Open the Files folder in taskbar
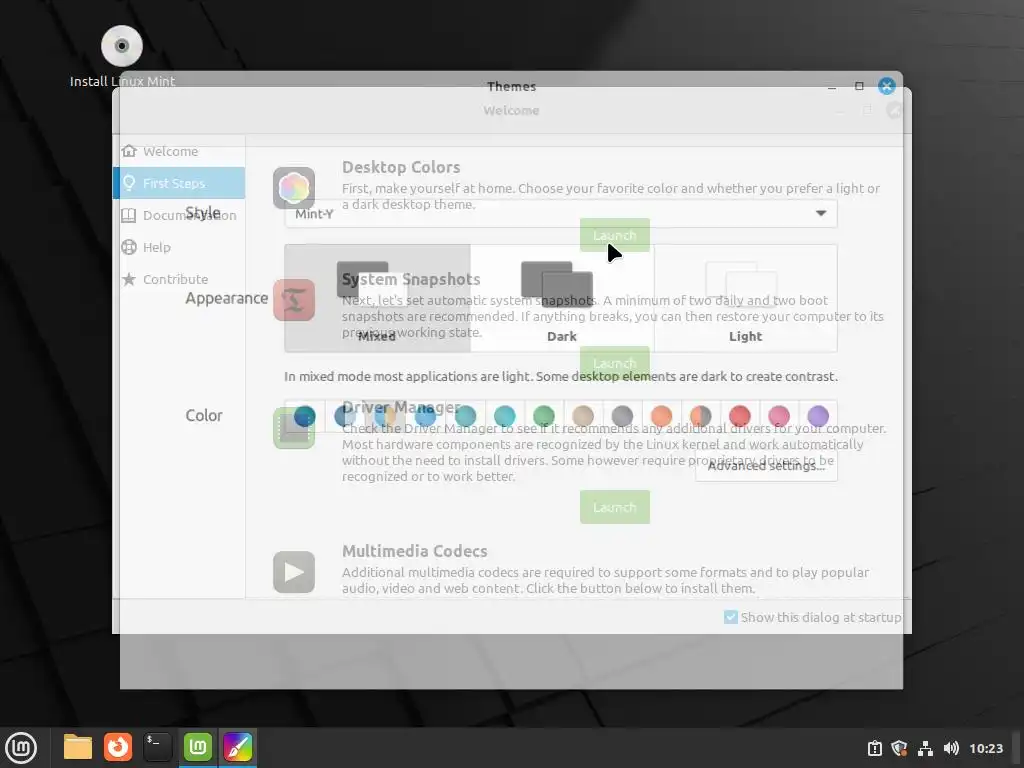1024x768 pixels. [x=78, y=747]
